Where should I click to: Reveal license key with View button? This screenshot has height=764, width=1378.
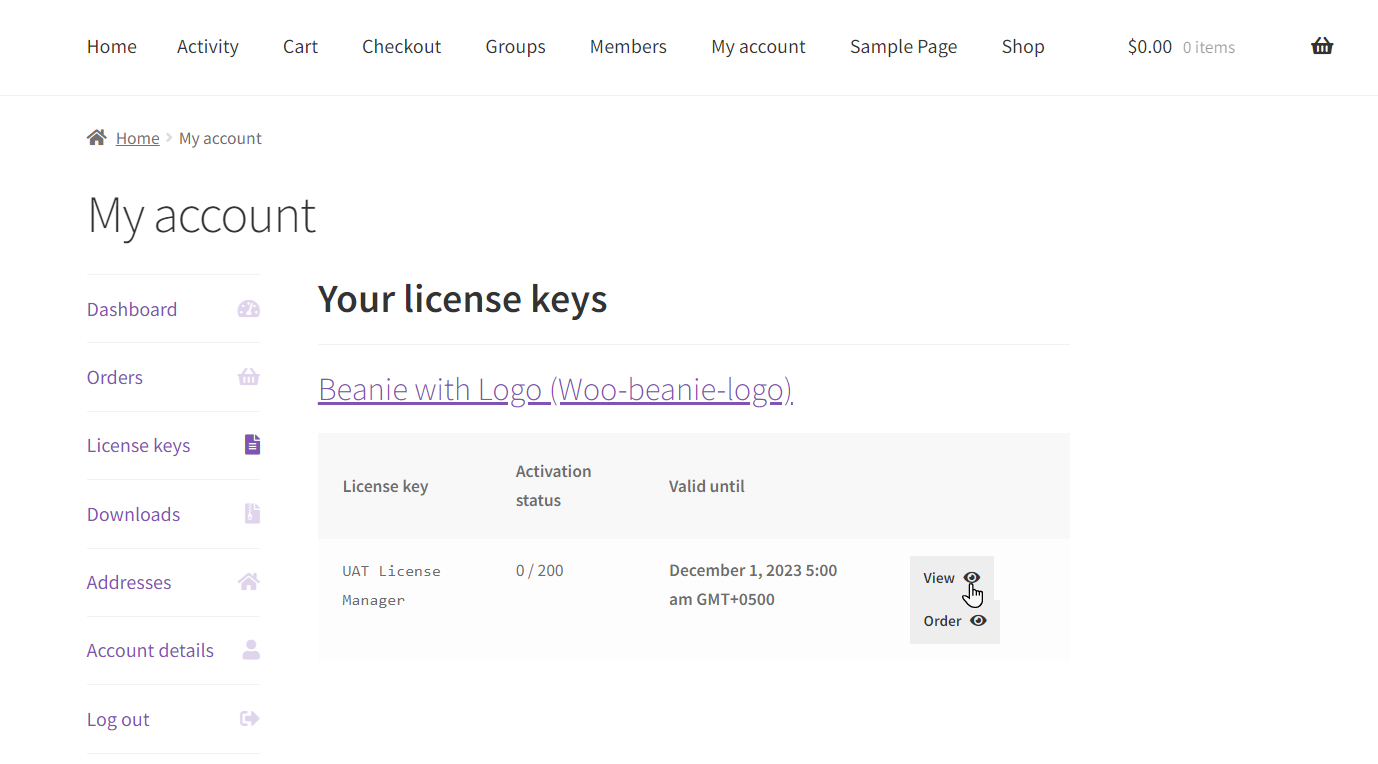click(950, 578)
